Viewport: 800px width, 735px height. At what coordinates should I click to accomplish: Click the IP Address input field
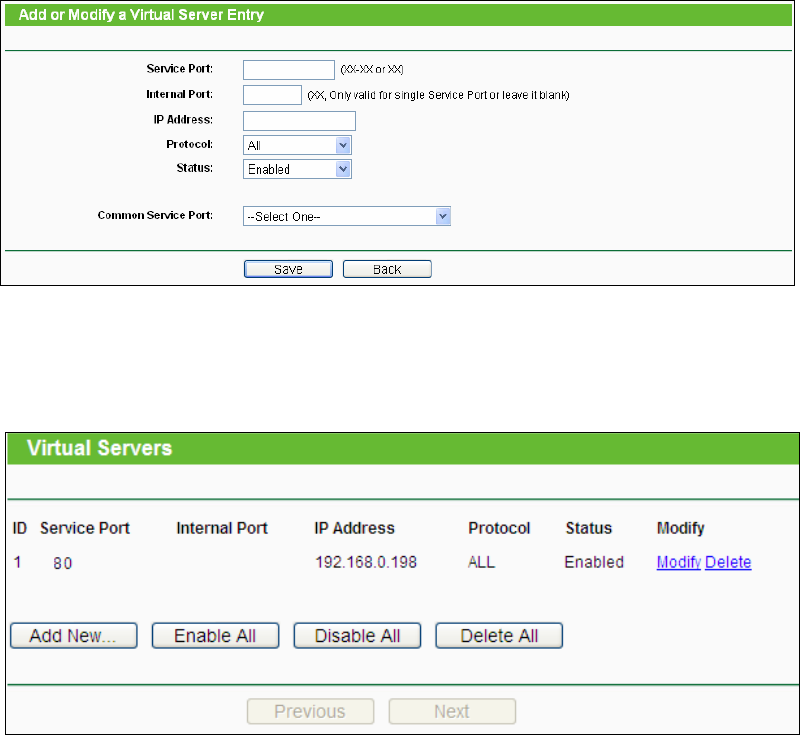coord(299,121)
